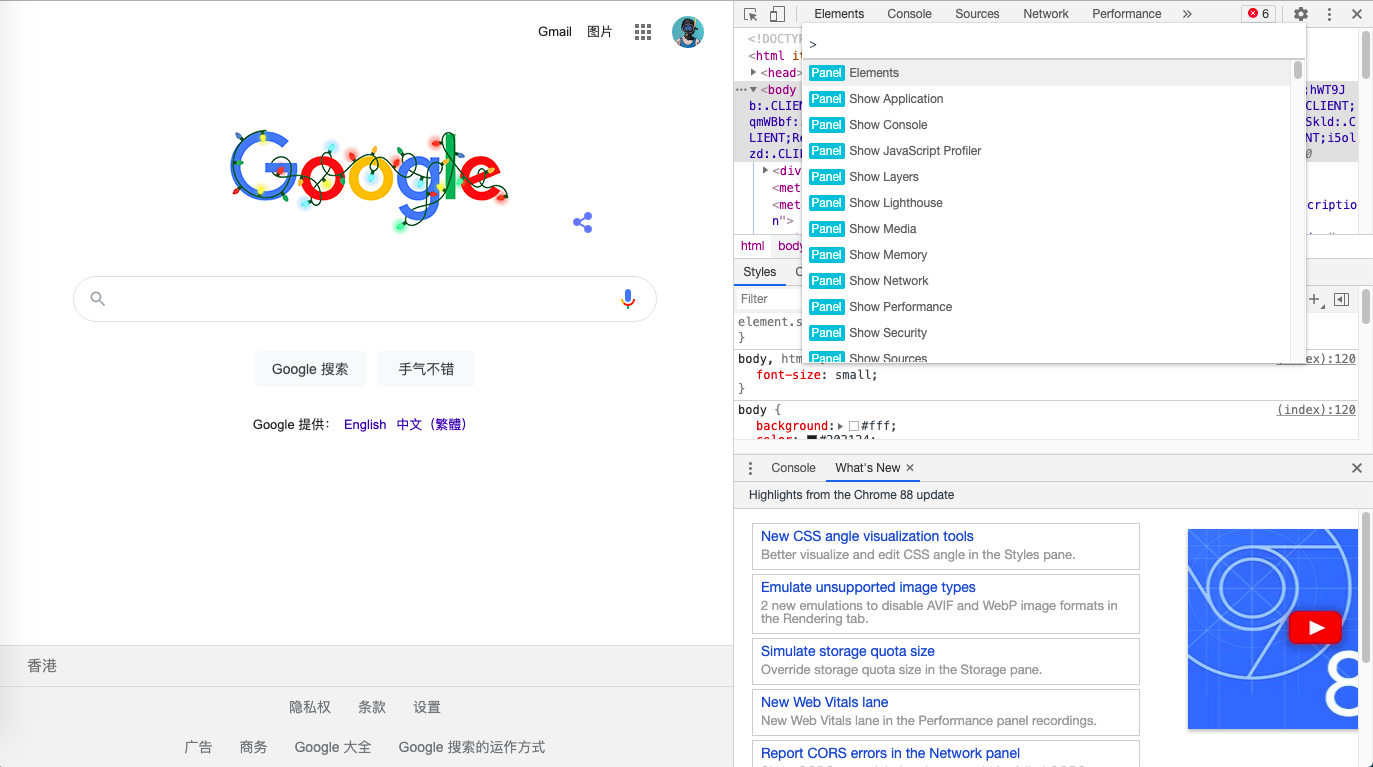Switch to the Console panel tab
This screenshot has width=1373, height=767.
pyautogui.click(x=909, y=14)
